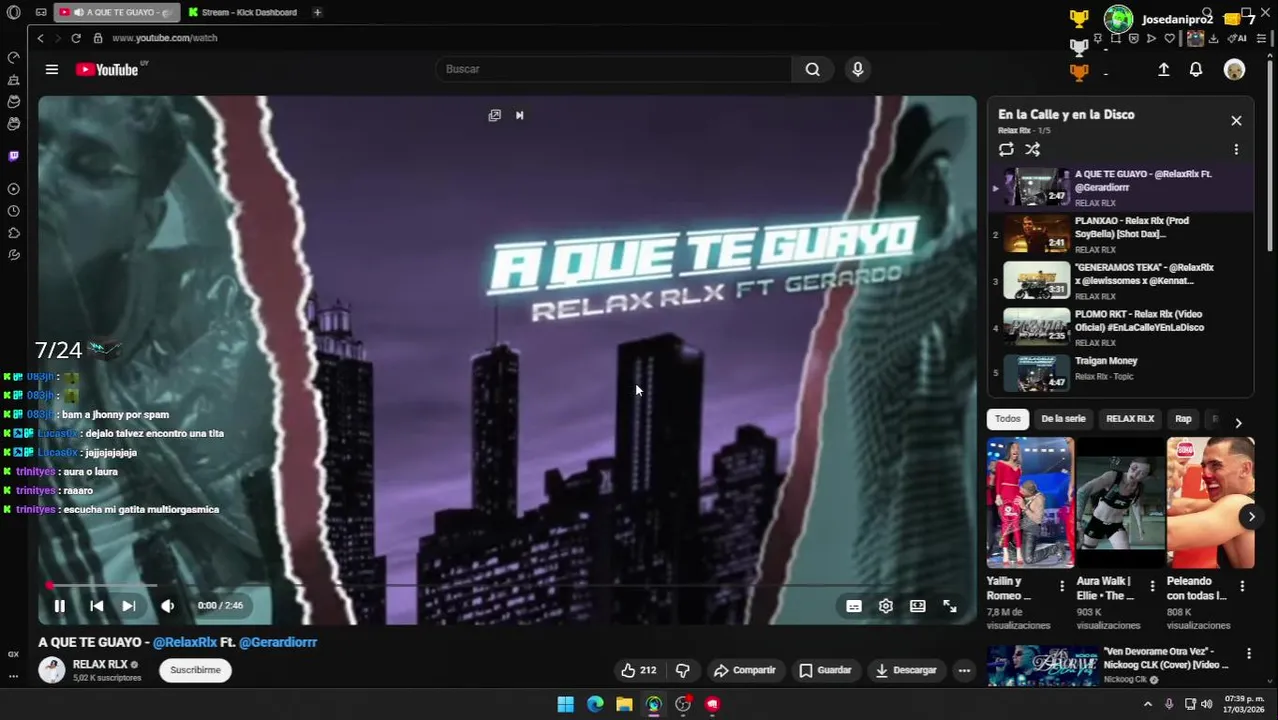Start voice search with the microphone icon

tap(857, 69)
